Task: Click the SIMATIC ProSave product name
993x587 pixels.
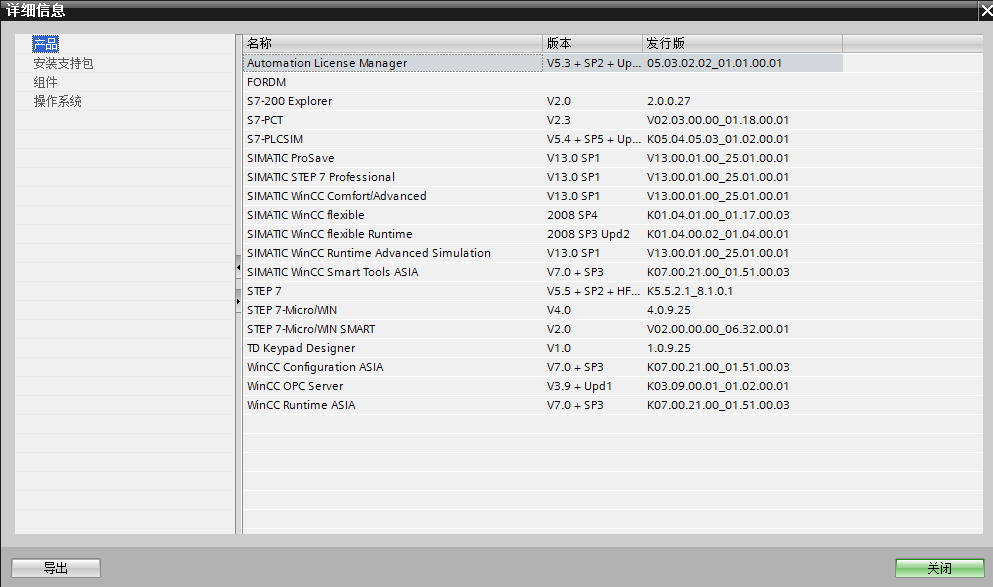Action: [x=291, y=158]
